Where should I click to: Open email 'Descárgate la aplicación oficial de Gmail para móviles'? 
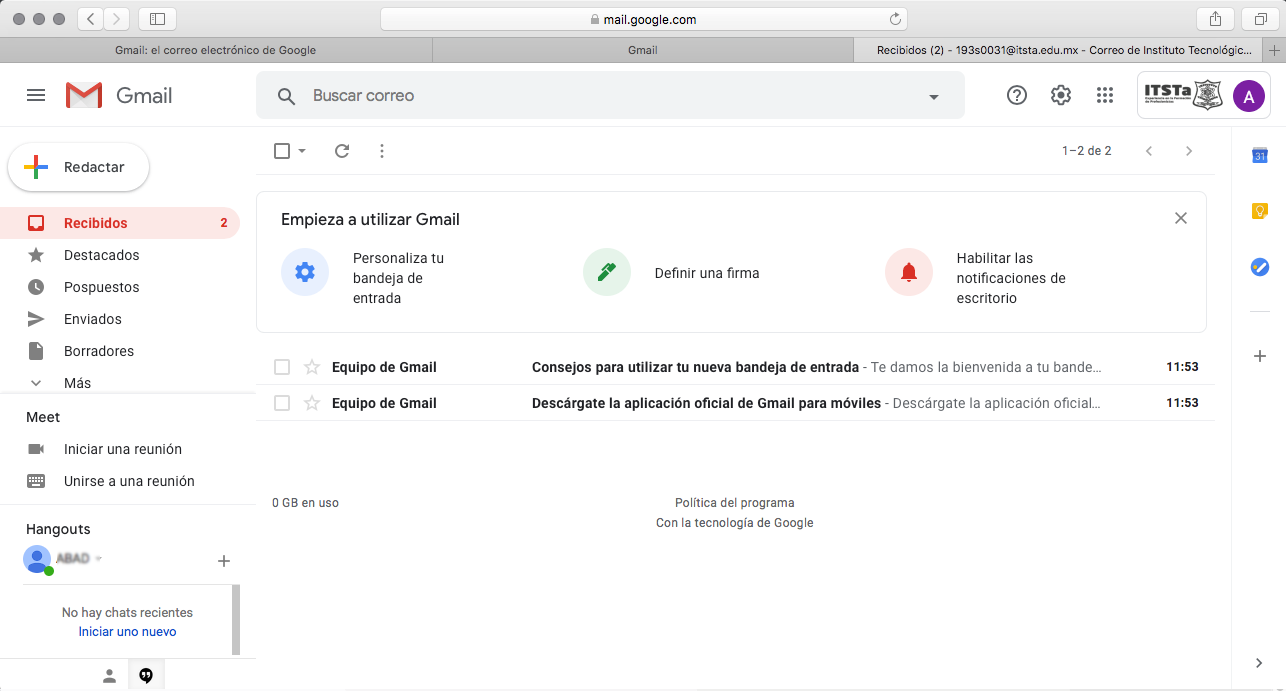click(736, 403)
